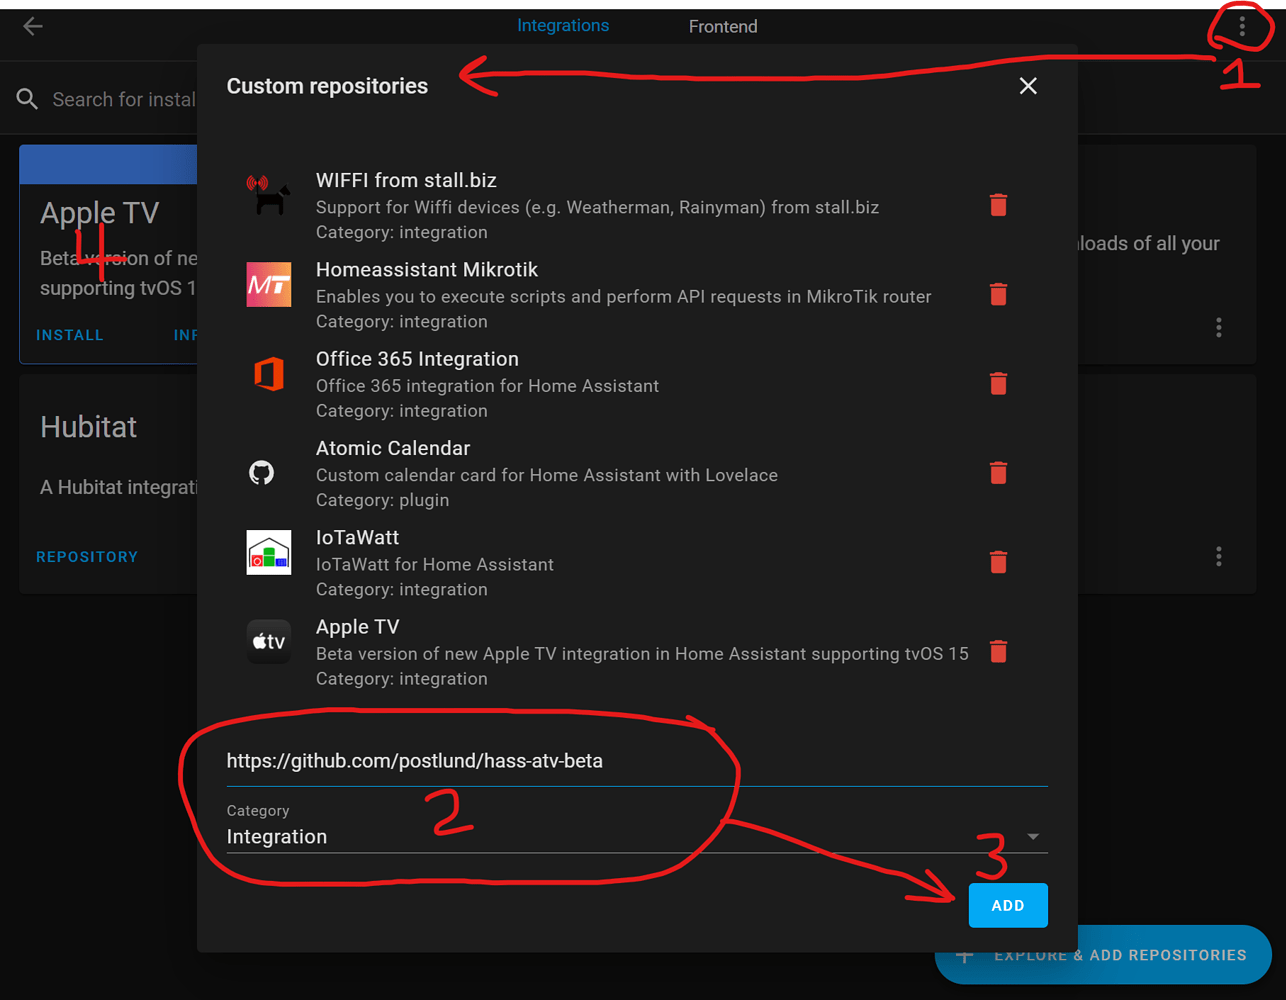Click the Lovelace custom calendar card description
This screenshot has height=1000, width=1286.
coord(547,475)
